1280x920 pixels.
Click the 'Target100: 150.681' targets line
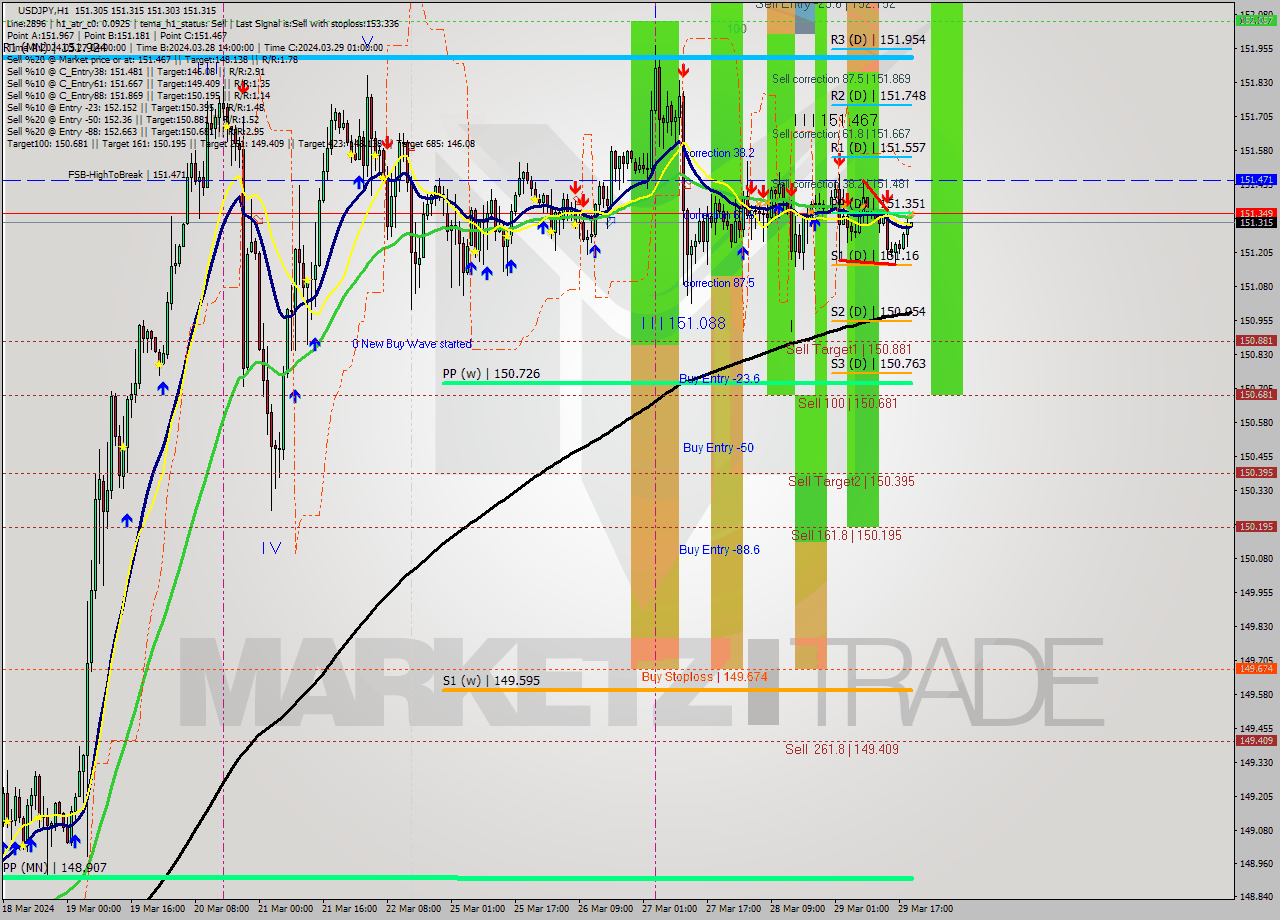click(x=241, y=144)
